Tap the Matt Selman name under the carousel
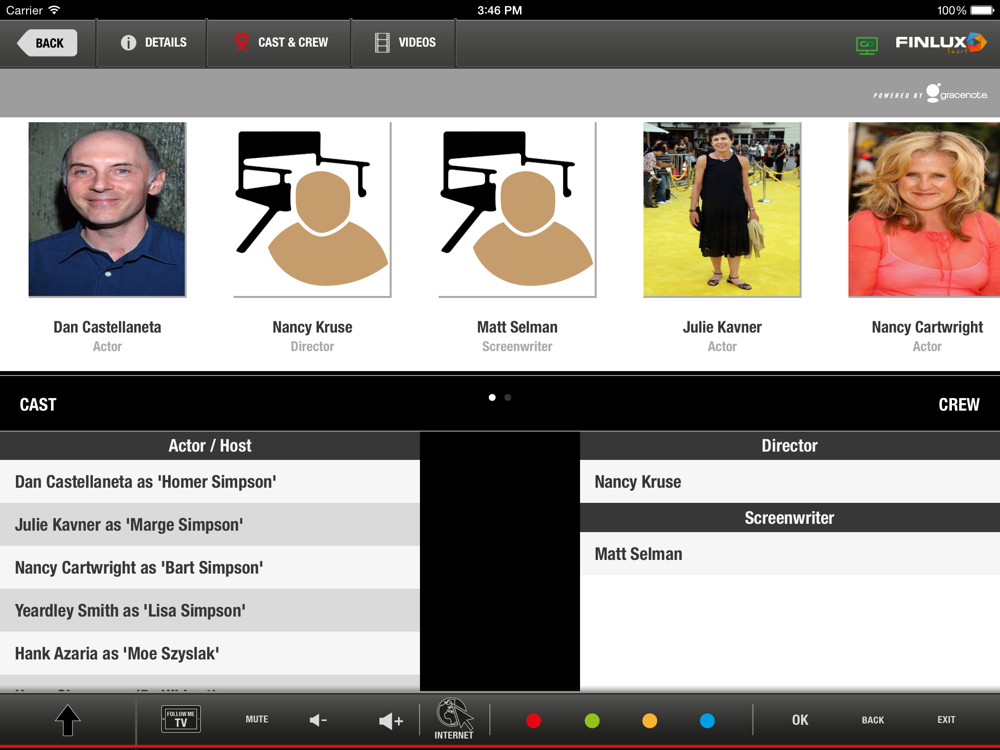1000x750 pixels. tap(517, 327)
